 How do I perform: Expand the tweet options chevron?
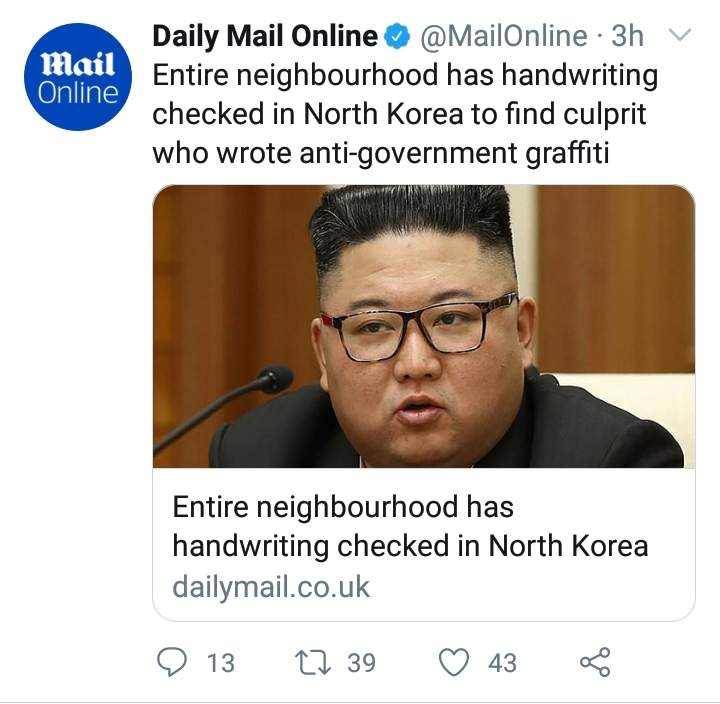pyautogui.click(x=679, y=34)
